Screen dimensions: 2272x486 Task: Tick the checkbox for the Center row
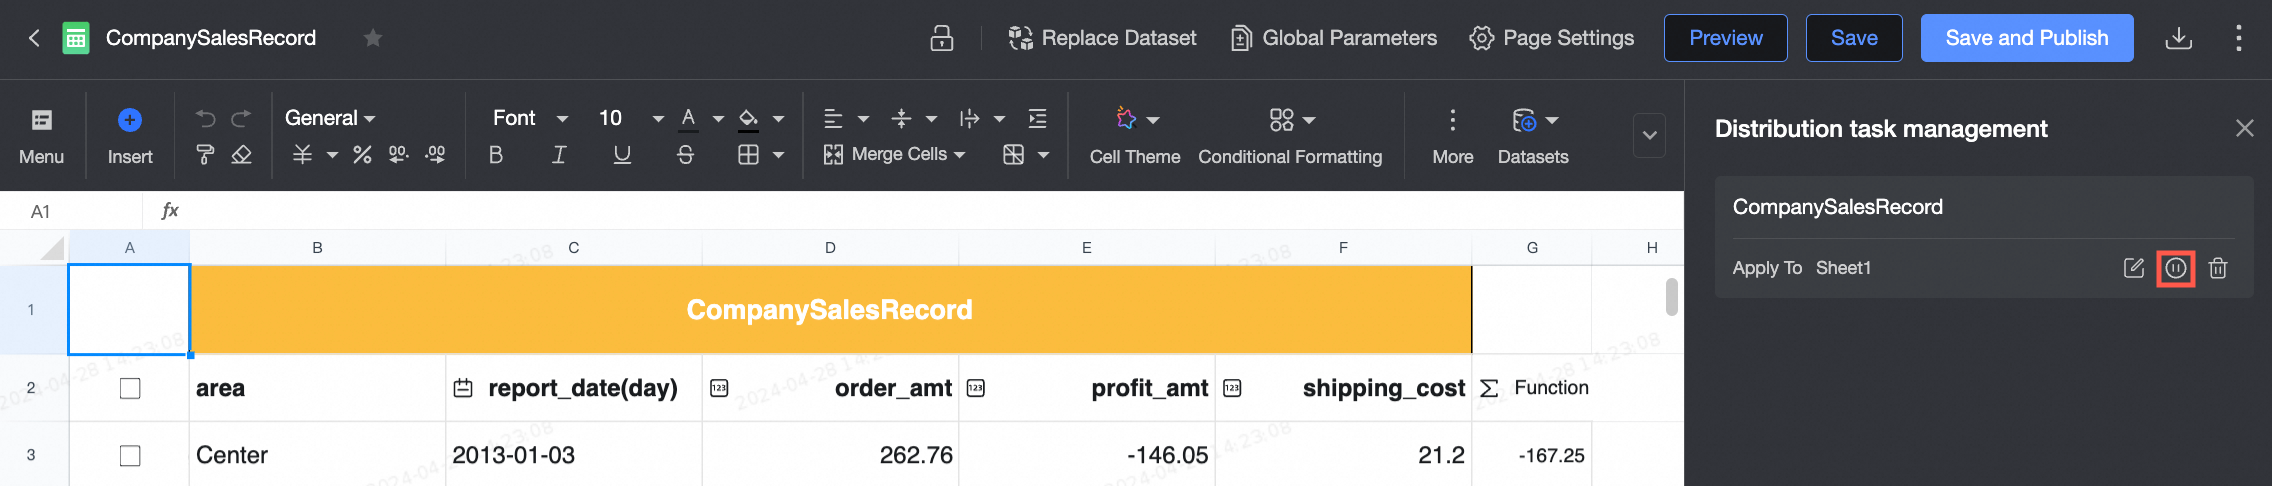click(130, 455)
